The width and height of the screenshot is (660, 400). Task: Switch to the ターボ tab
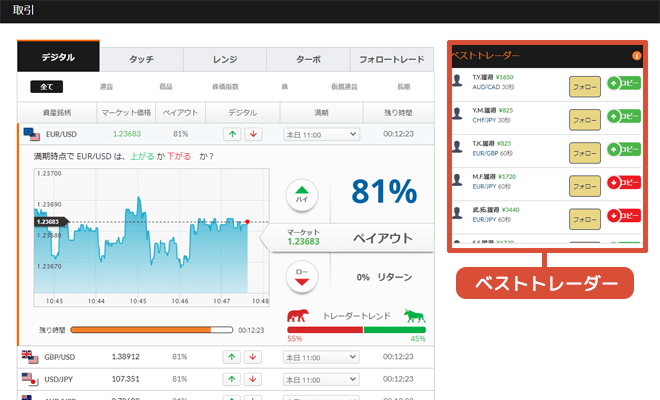click(x=308, y=59)
